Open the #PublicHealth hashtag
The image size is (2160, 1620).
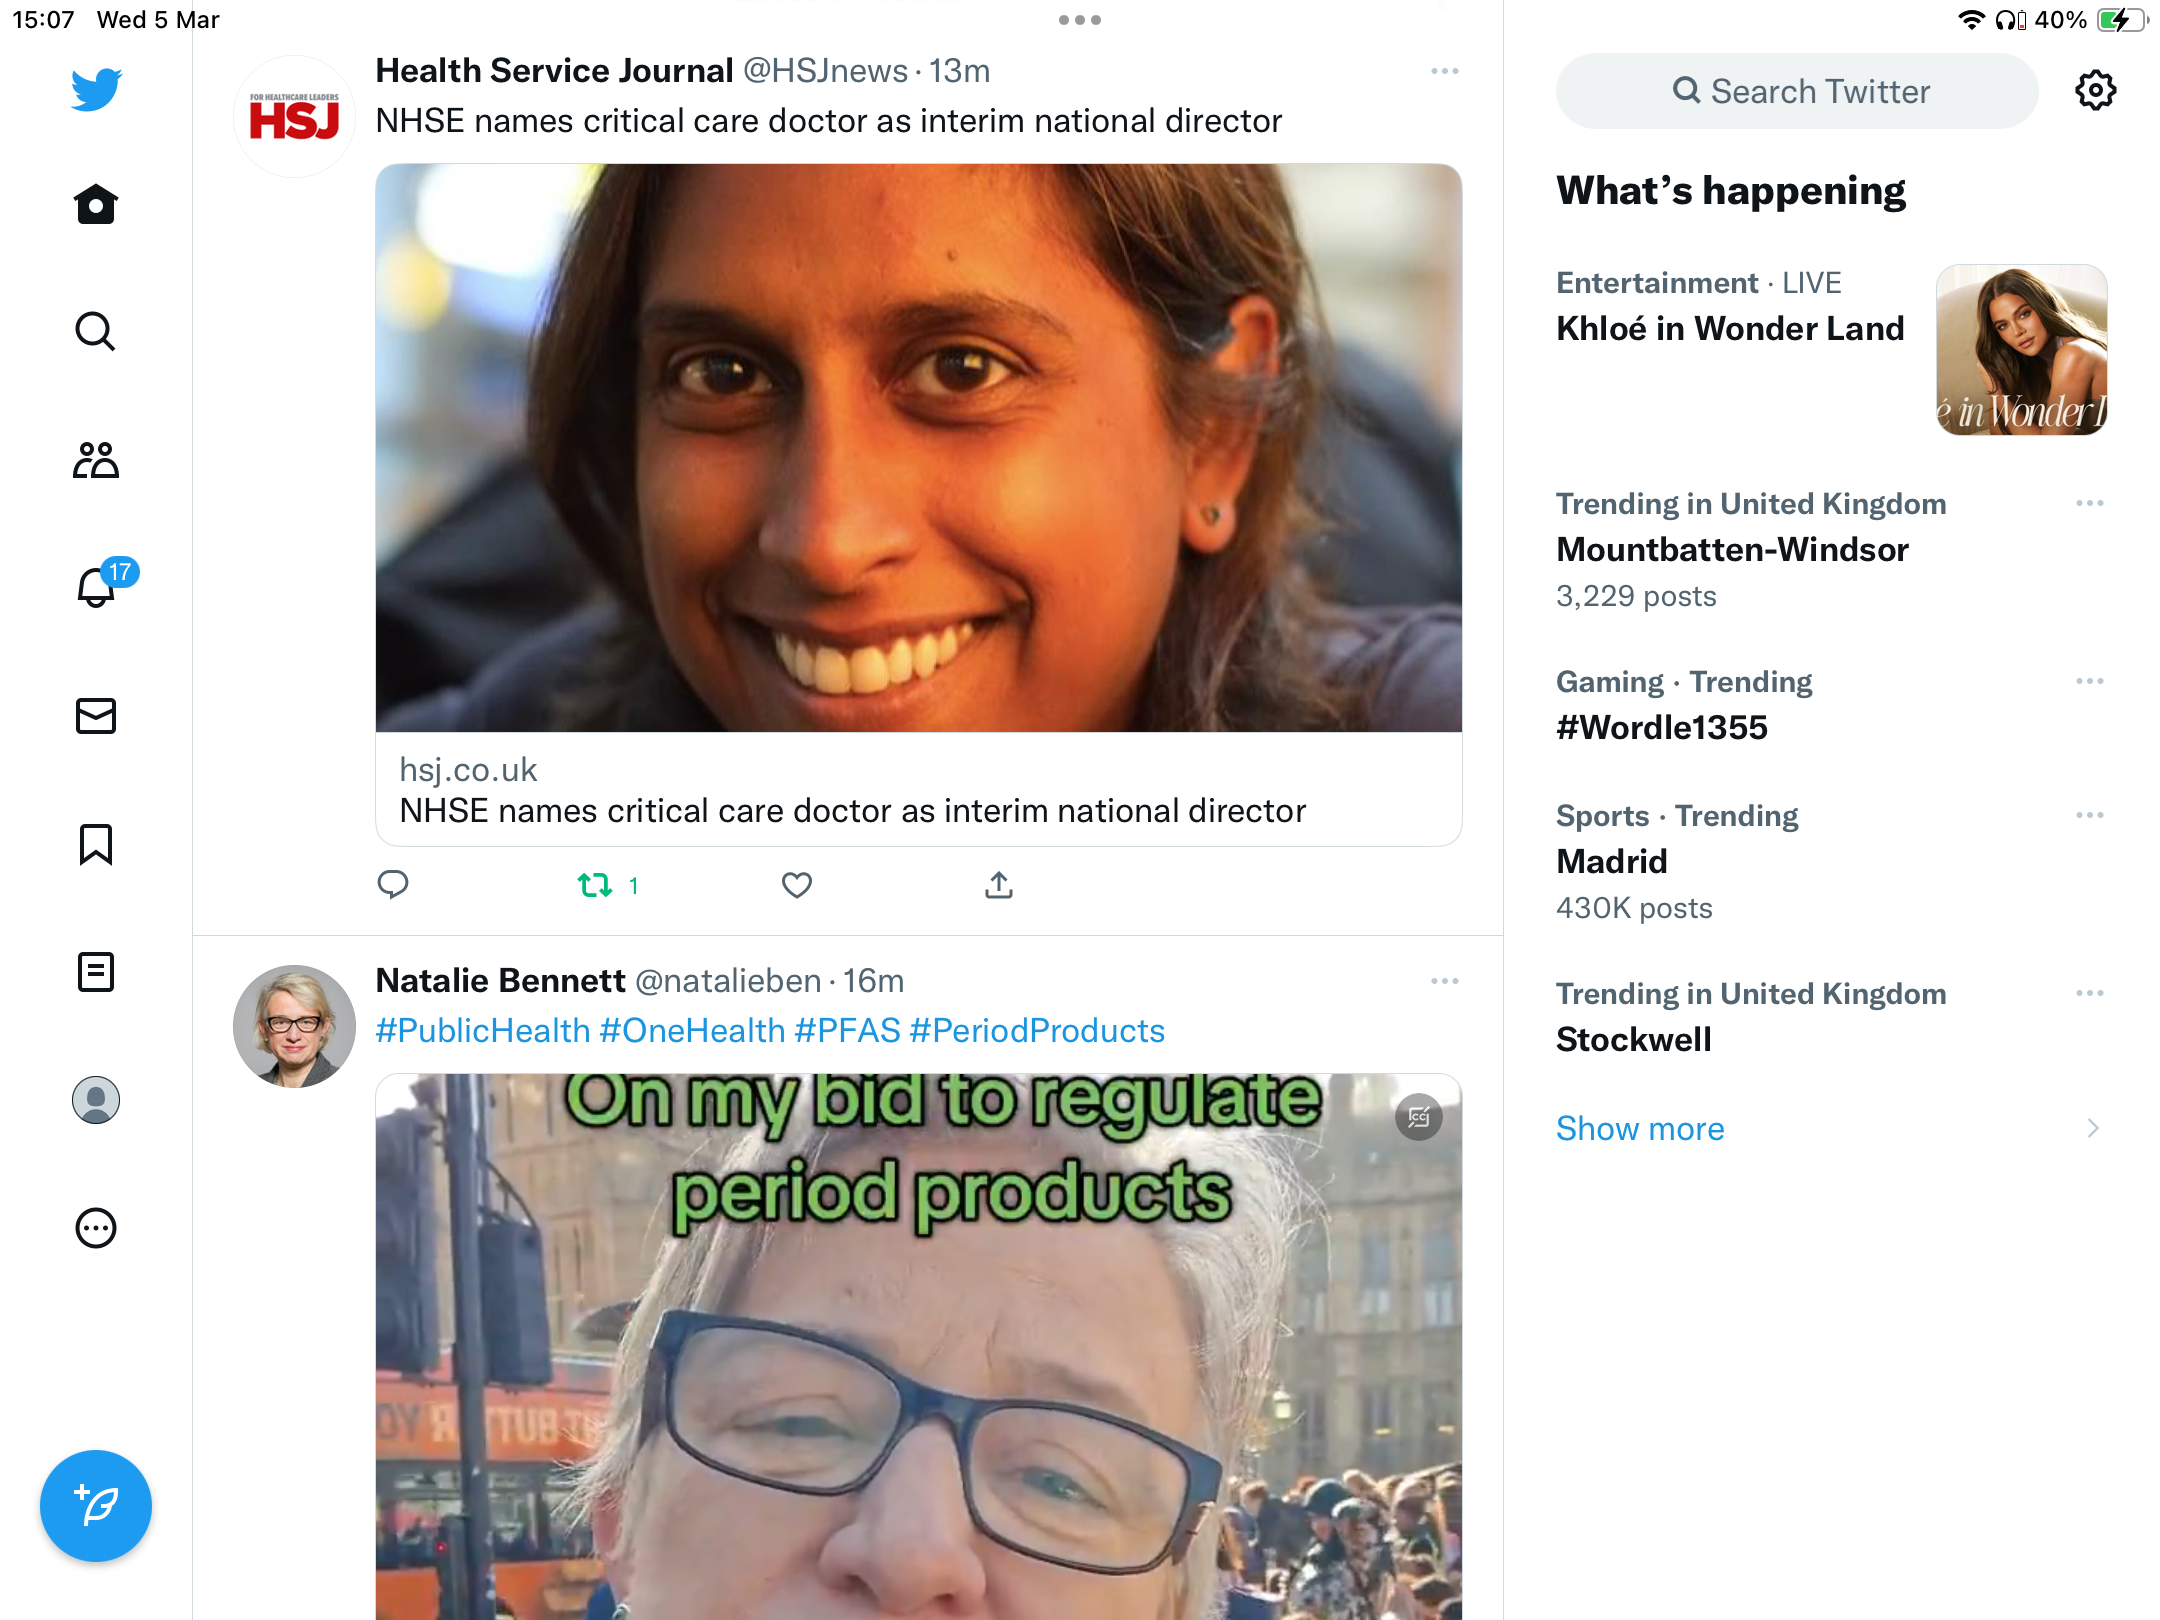pos(483,1030)
